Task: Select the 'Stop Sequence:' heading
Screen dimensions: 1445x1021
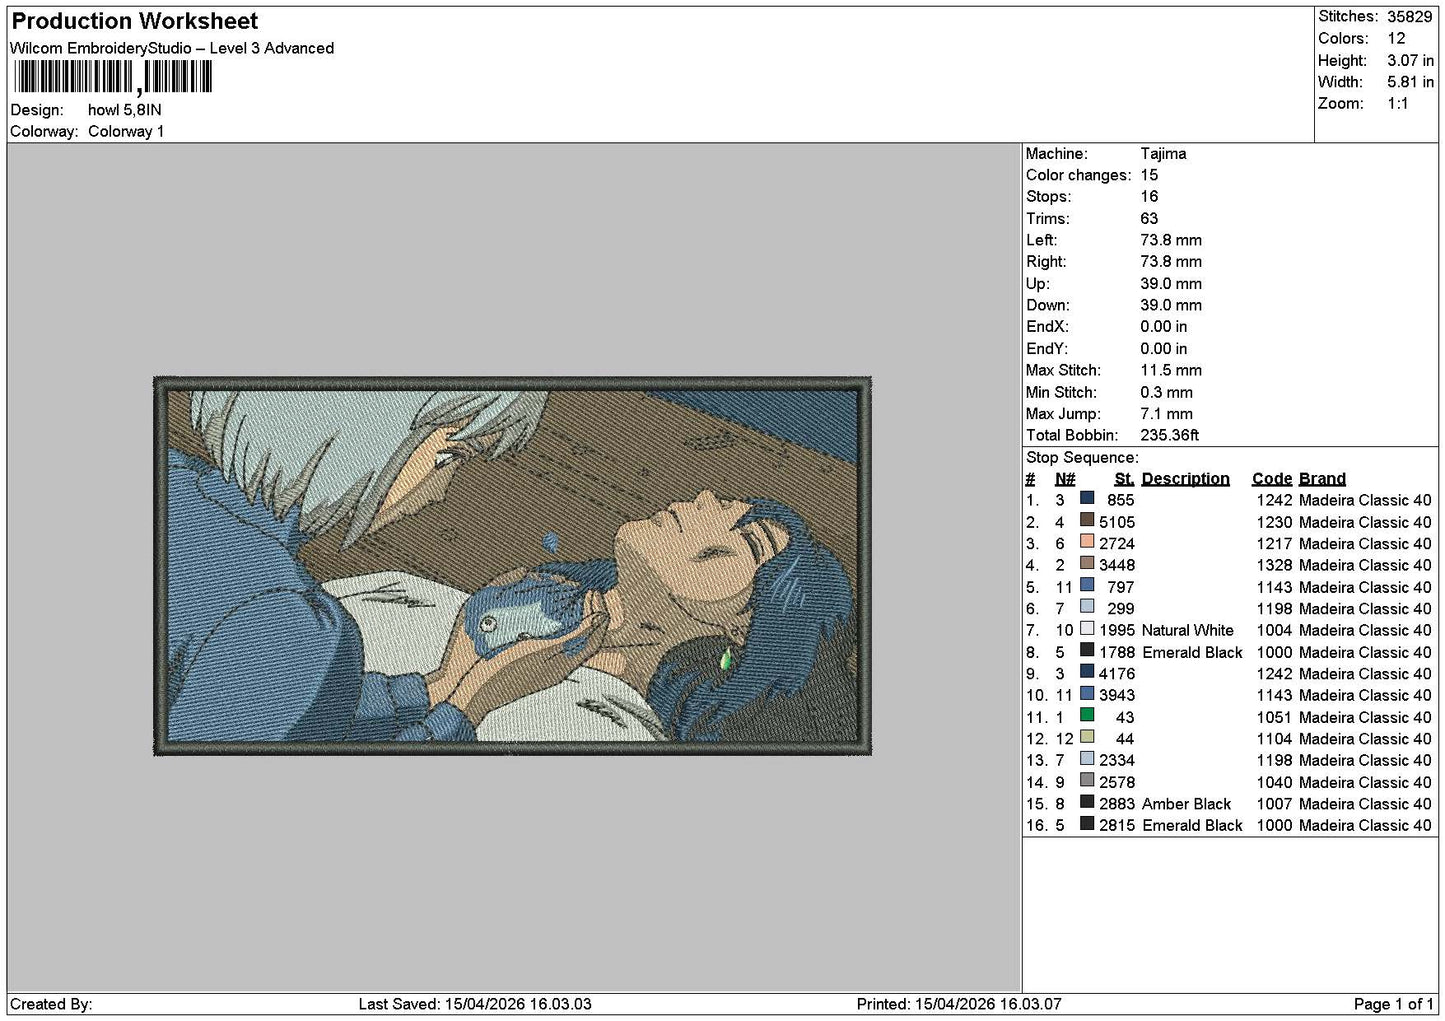Action: [x=1082, y=458]
